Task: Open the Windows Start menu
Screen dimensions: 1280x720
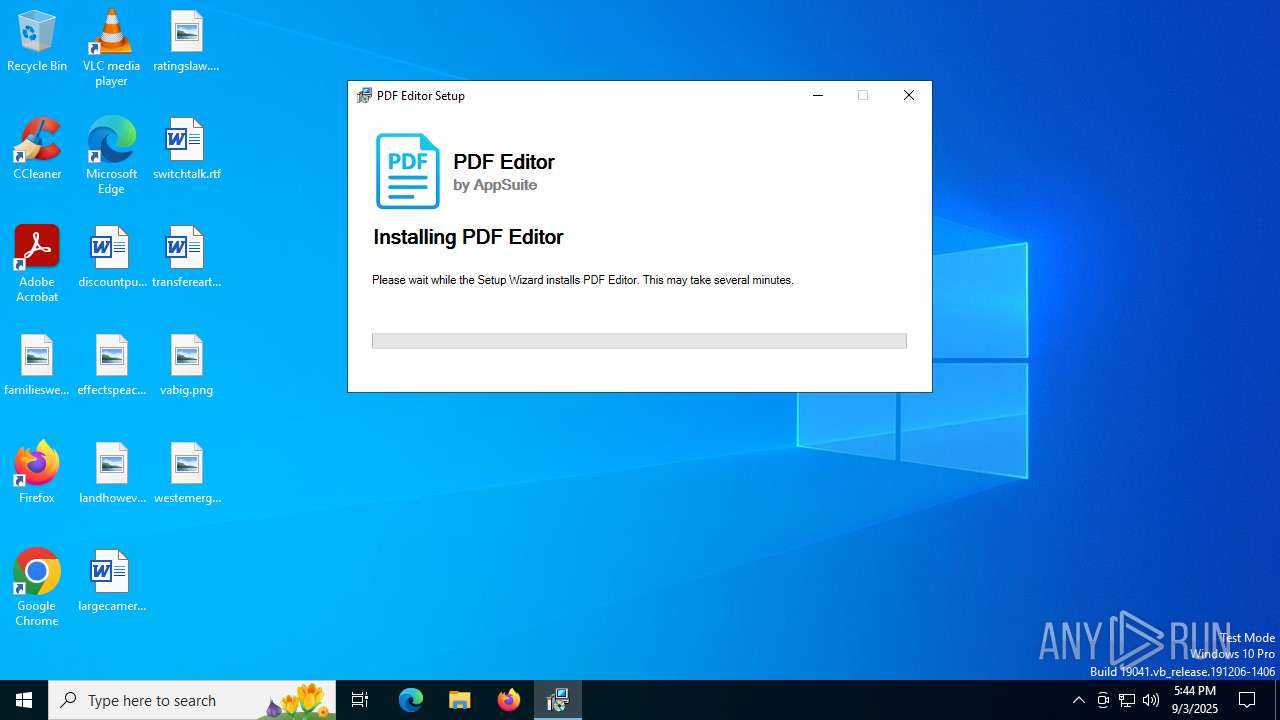Action: click(x=24, y=700)
